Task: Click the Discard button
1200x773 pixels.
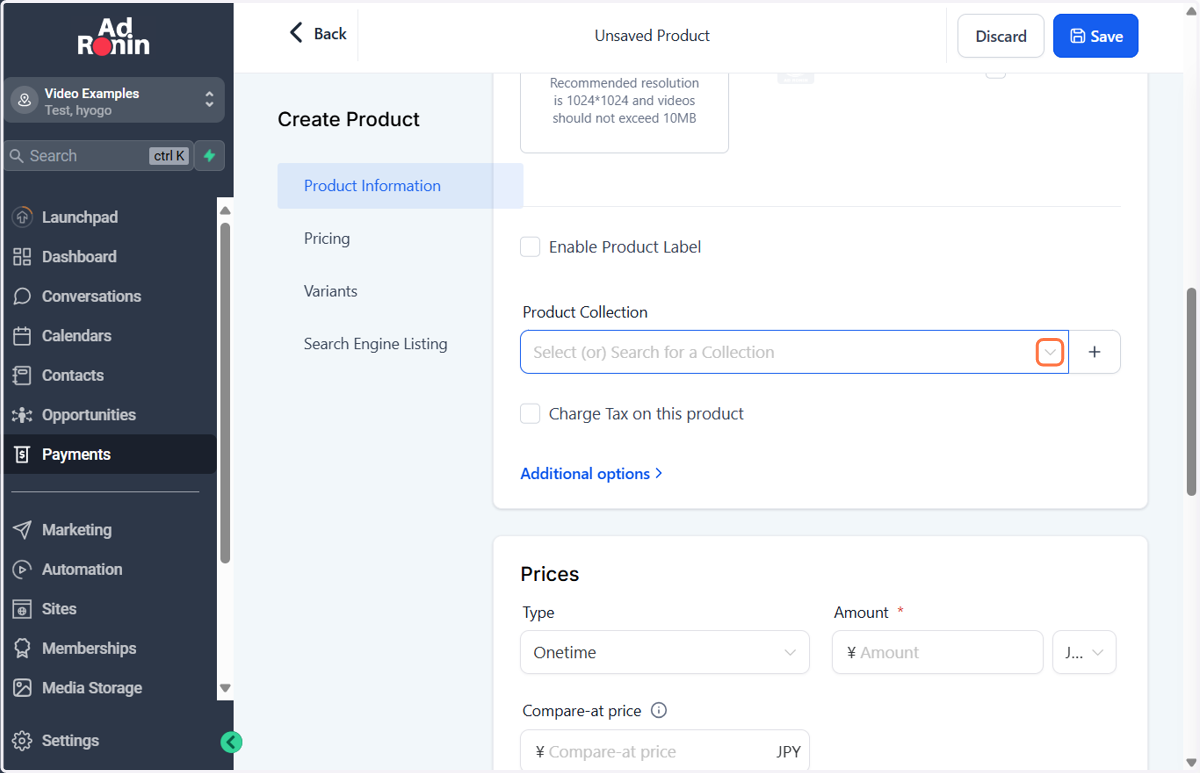Action: 1001,36
